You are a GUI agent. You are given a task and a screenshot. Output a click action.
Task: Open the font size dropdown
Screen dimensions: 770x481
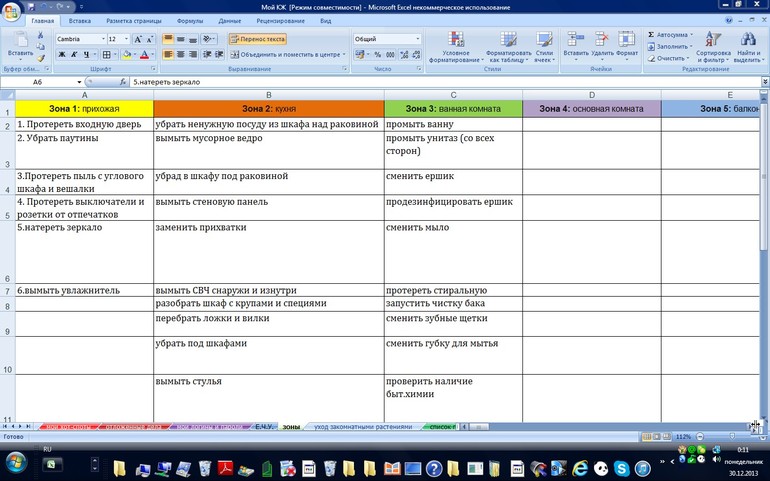[x=126, y=39]
